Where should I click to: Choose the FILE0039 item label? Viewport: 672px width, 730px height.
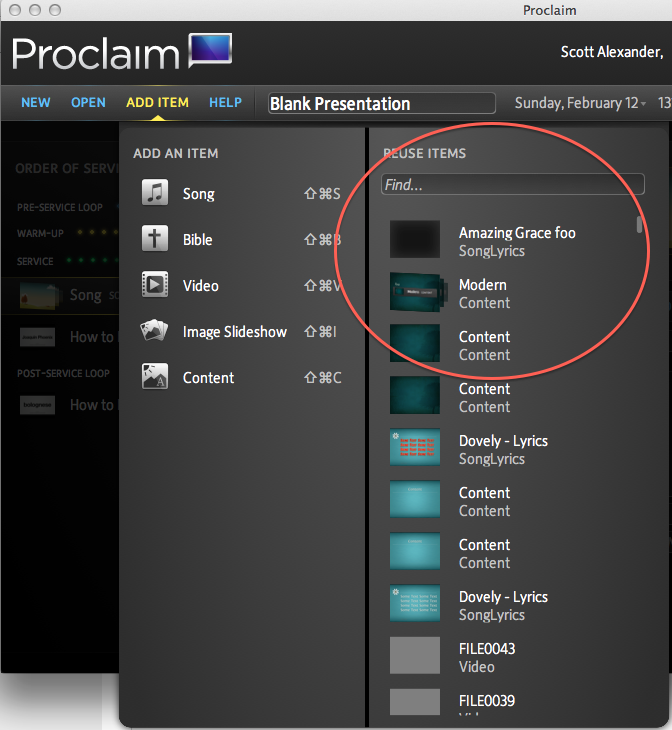point(487,701)
